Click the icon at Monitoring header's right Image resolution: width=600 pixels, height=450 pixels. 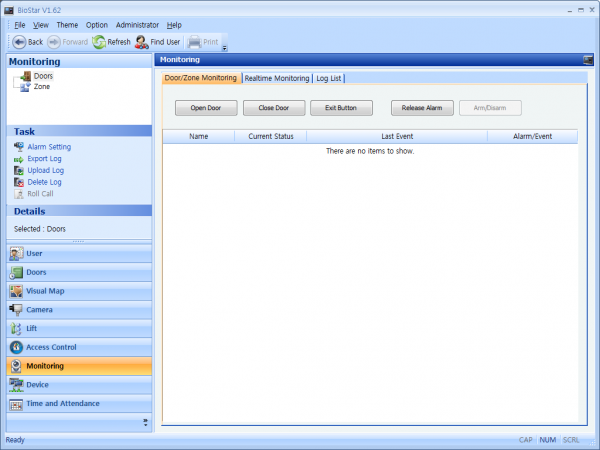[588, 61]
